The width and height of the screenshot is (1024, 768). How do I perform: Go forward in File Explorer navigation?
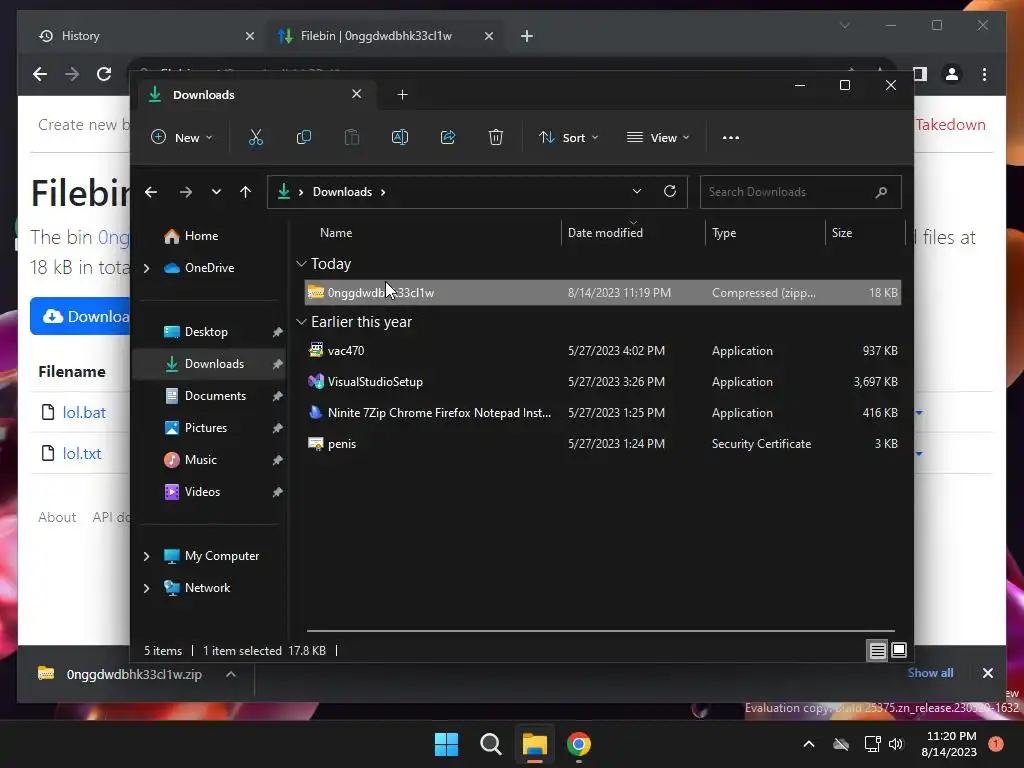[185, 192]
